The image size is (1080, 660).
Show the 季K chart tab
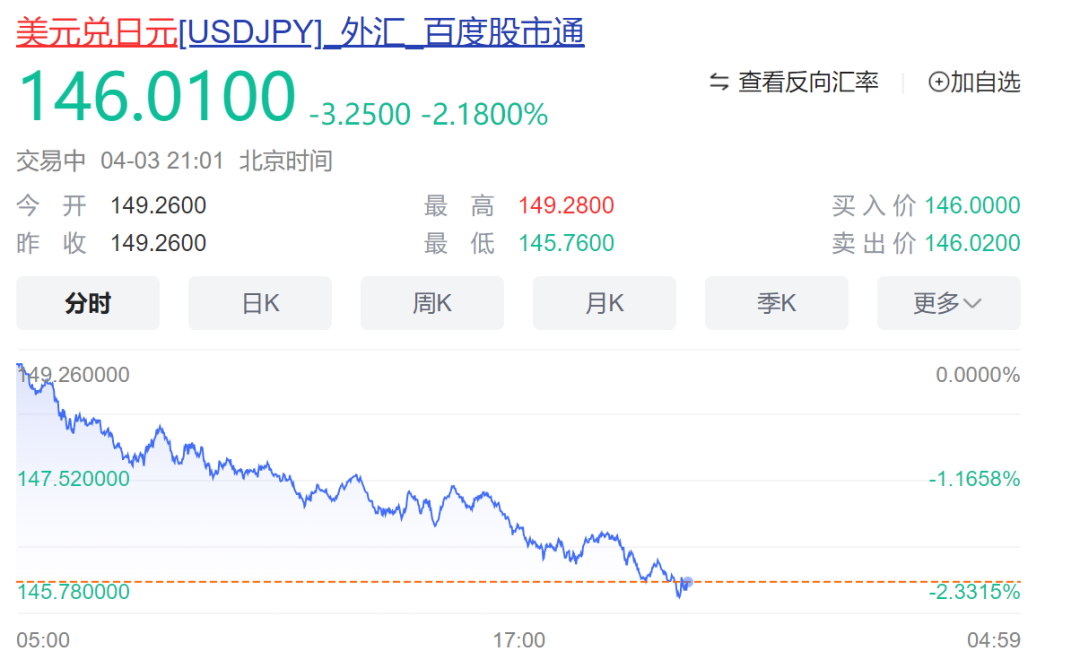pos(776,303)
